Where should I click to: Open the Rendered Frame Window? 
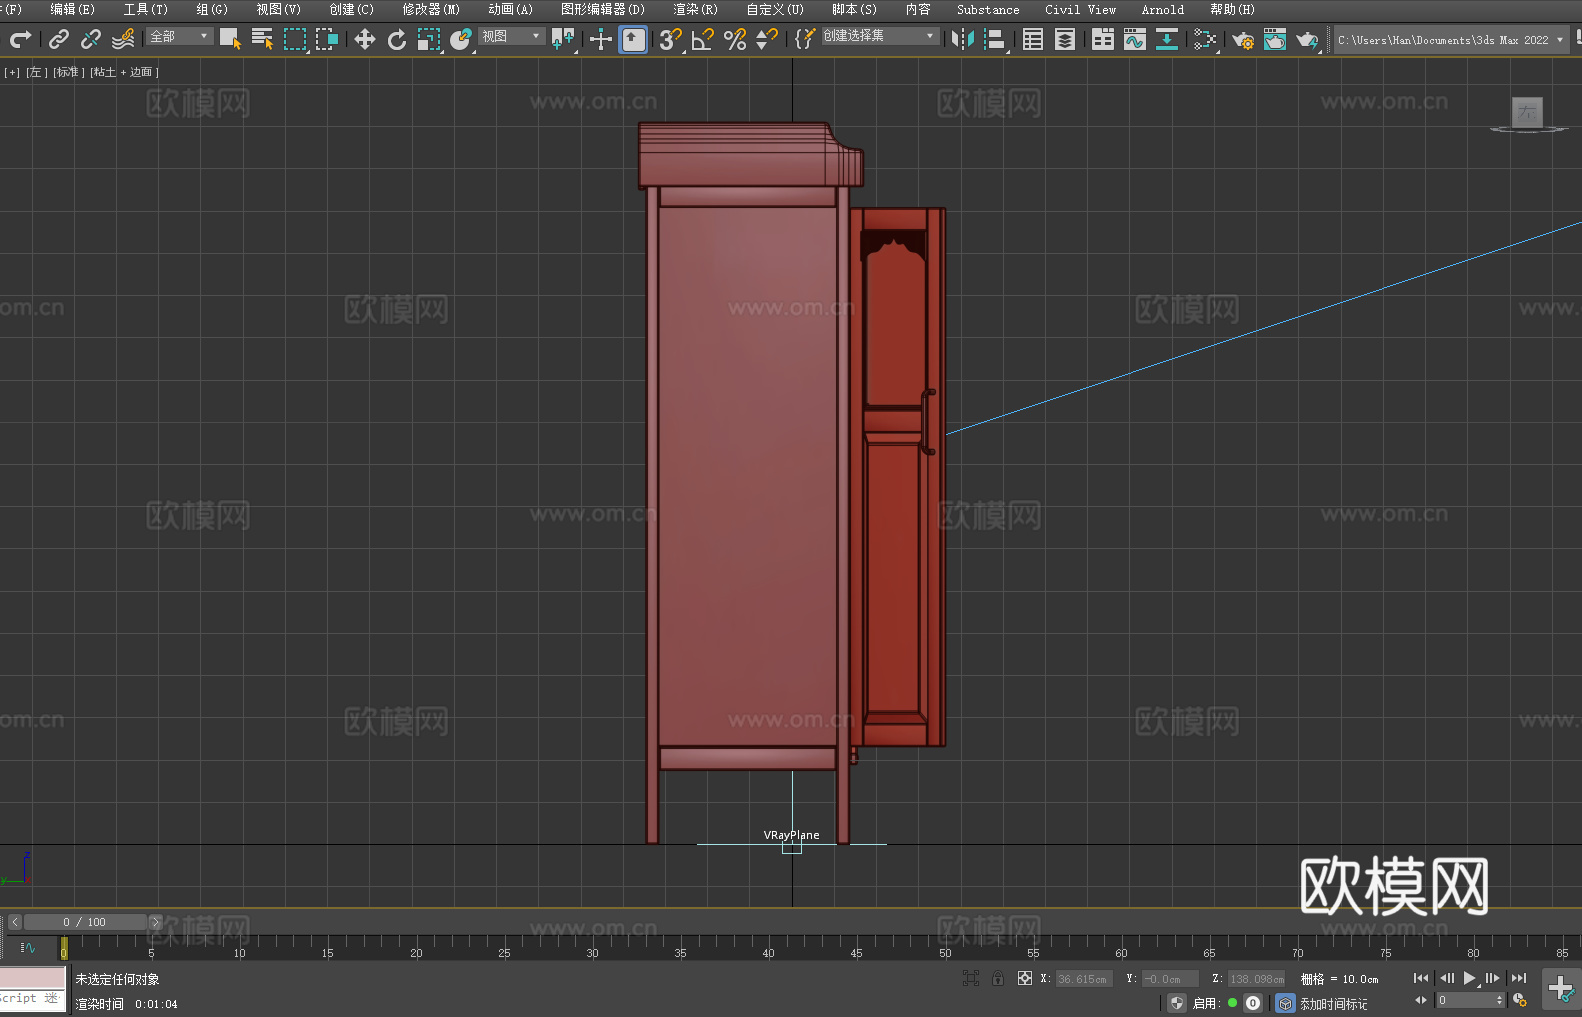1275,39
